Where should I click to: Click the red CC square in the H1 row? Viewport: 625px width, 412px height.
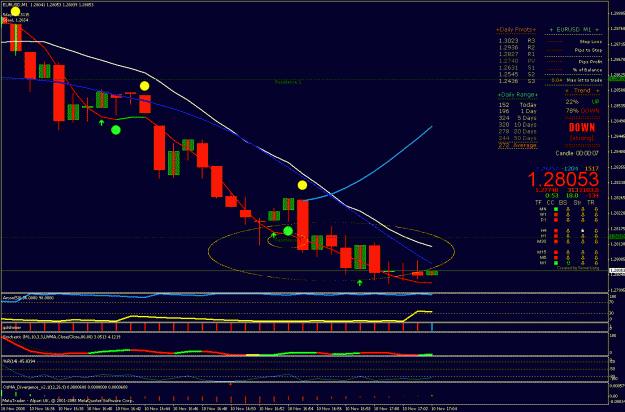pyautogui.click(x=556, y=236)
